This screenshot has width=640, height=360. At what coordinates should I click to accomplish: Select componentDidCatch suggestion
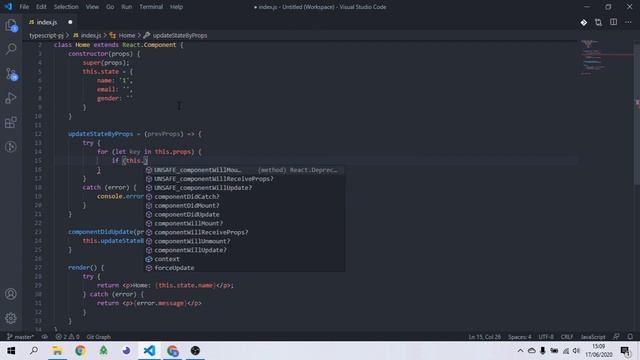[245, 197]
